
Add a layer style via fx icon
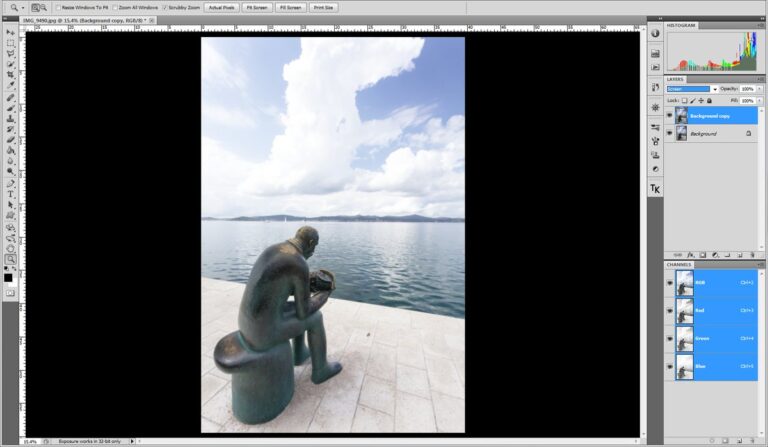pyautogui.click(x=690, y=255)
